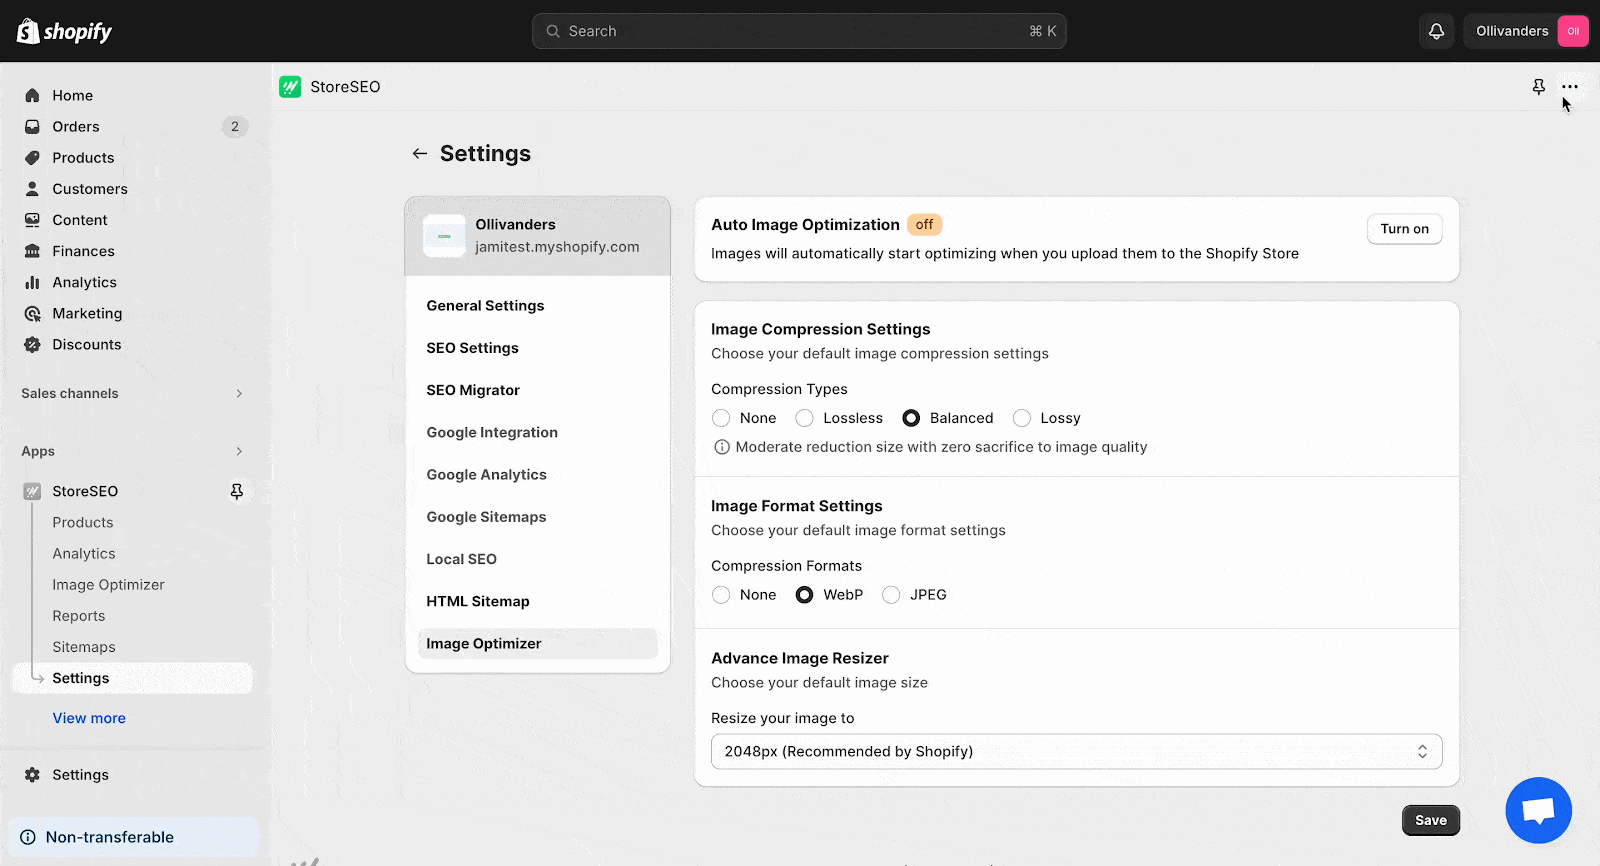Focus the top Search field
1600x866 pixels.
pyautogui.click(x=799, y=31)
